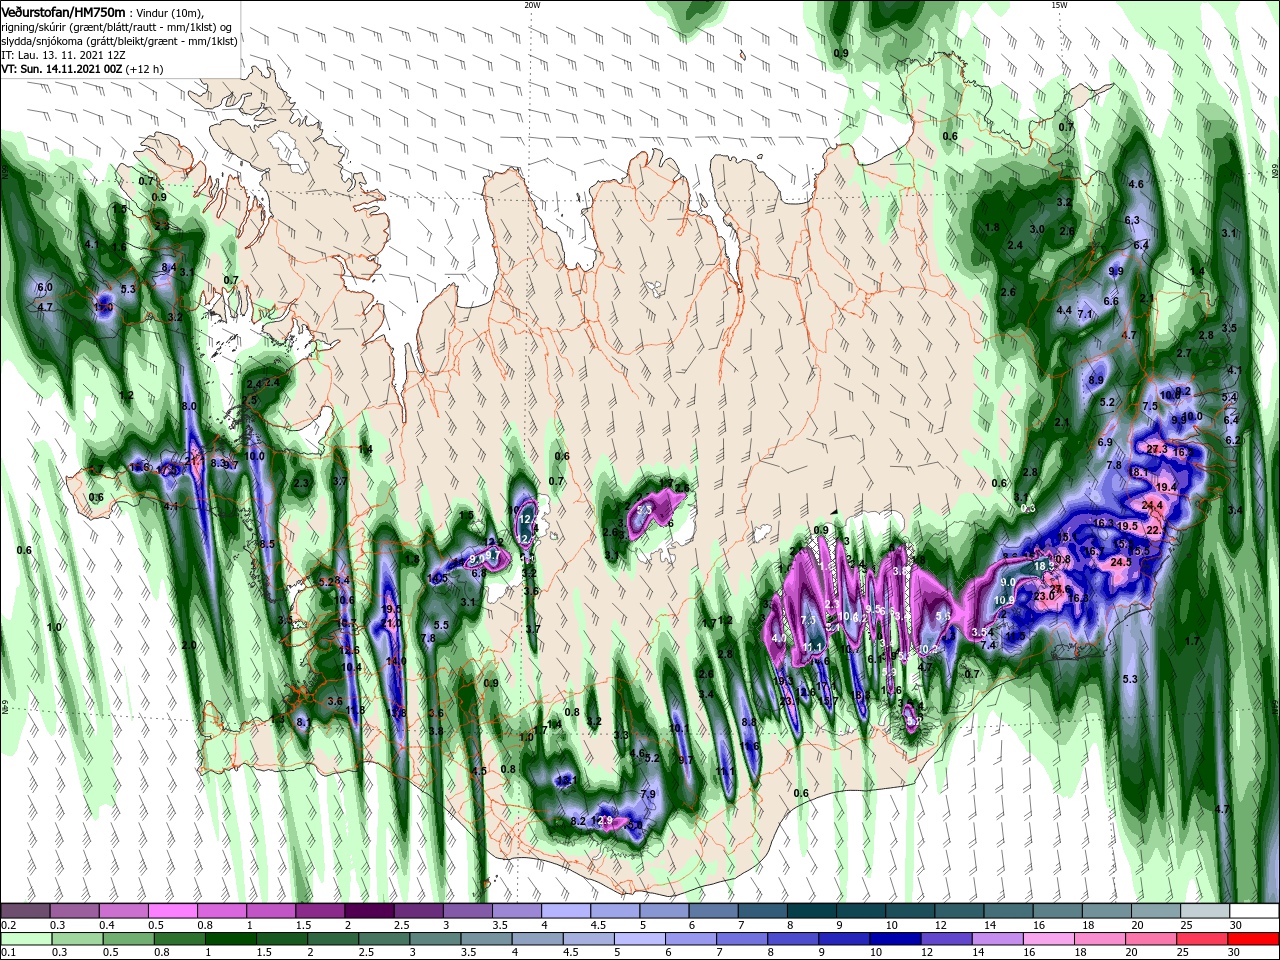The width and height of the screenshot is (1280, 960).
Task: Pick the dark purple snow swatch between 2 and 2.5
Action: click(x=368, y=911)
